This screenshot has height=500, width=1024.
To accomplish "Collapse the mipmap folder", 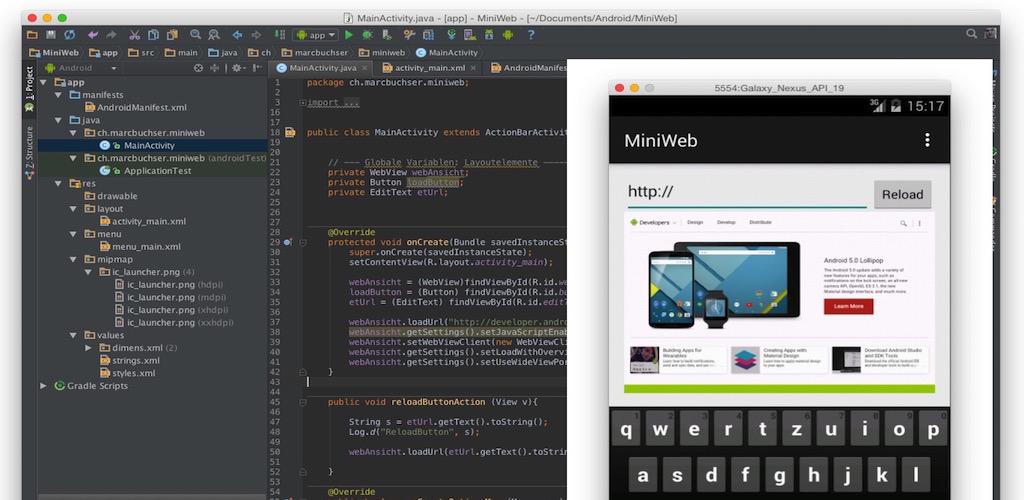I will [74, 259].
